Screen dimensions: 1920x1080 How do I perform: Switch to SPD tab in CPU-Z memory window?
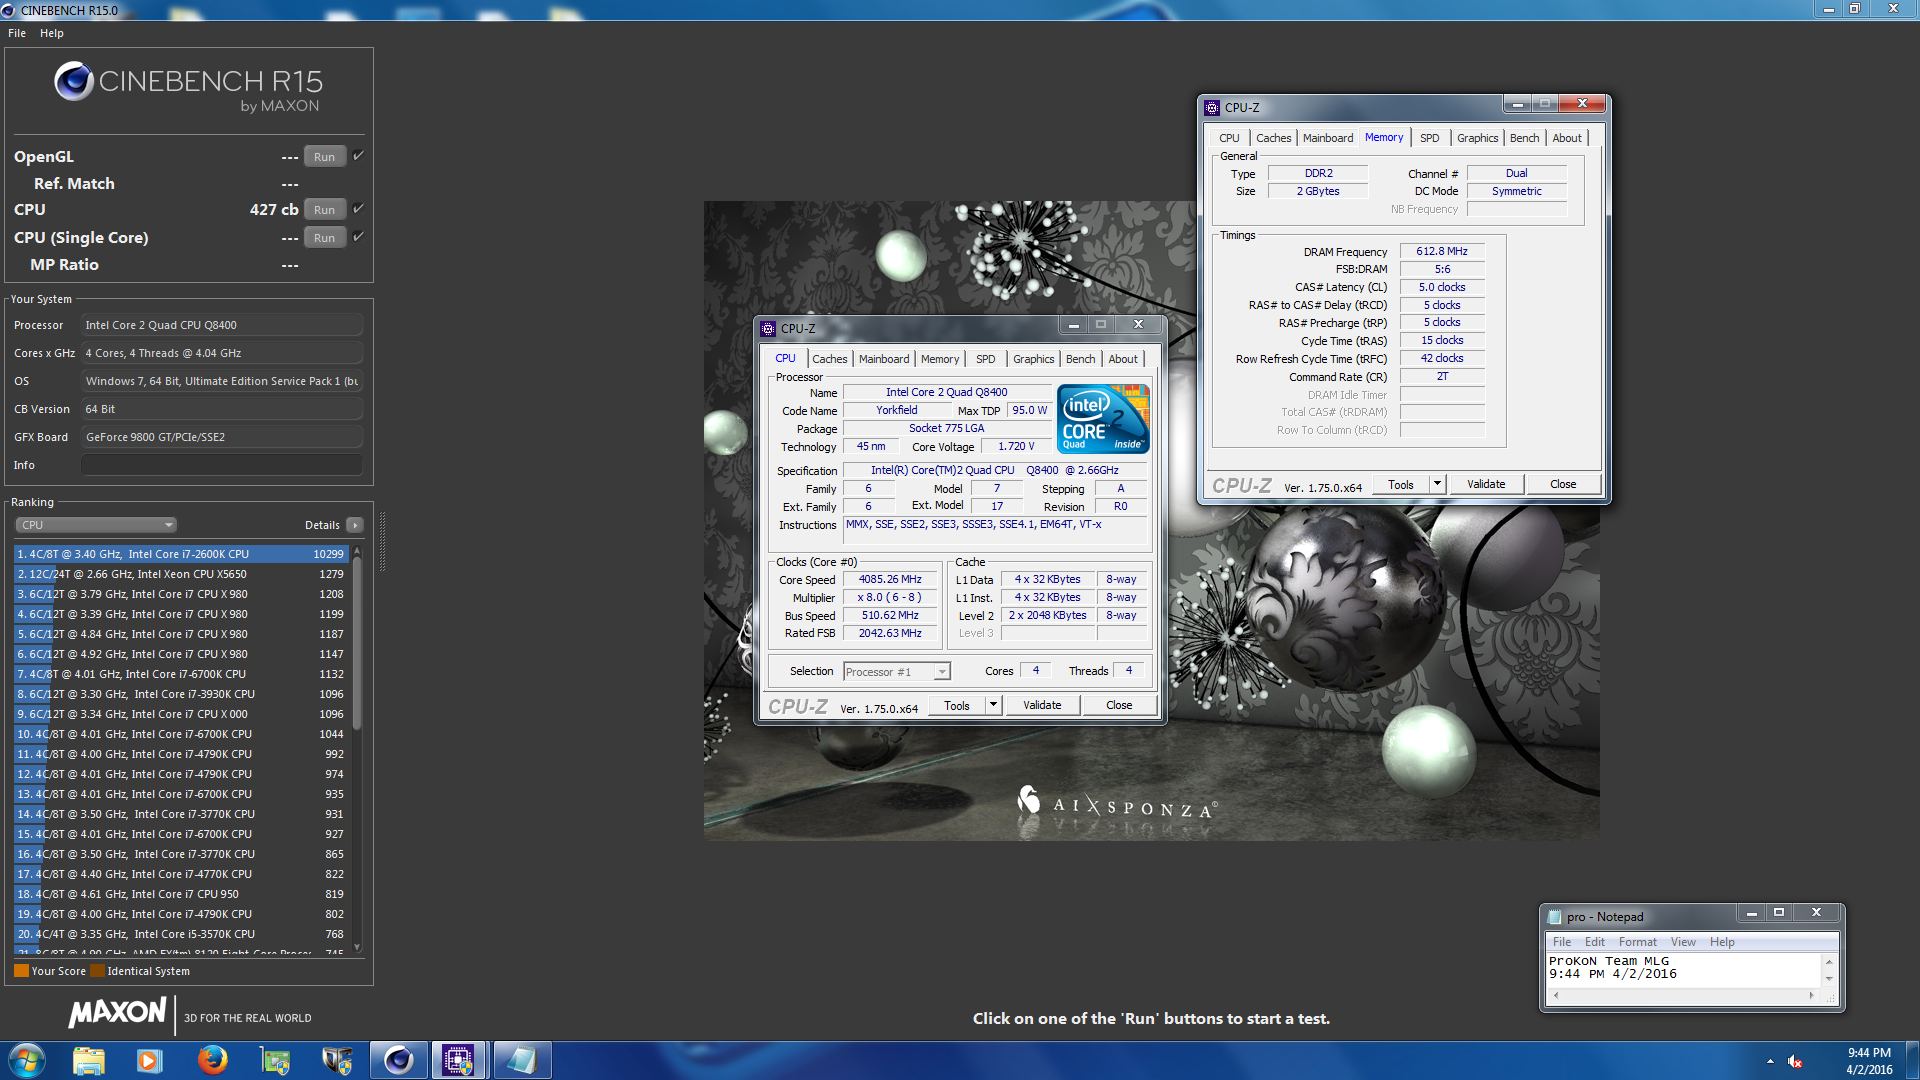click(x=1429, y=138)
